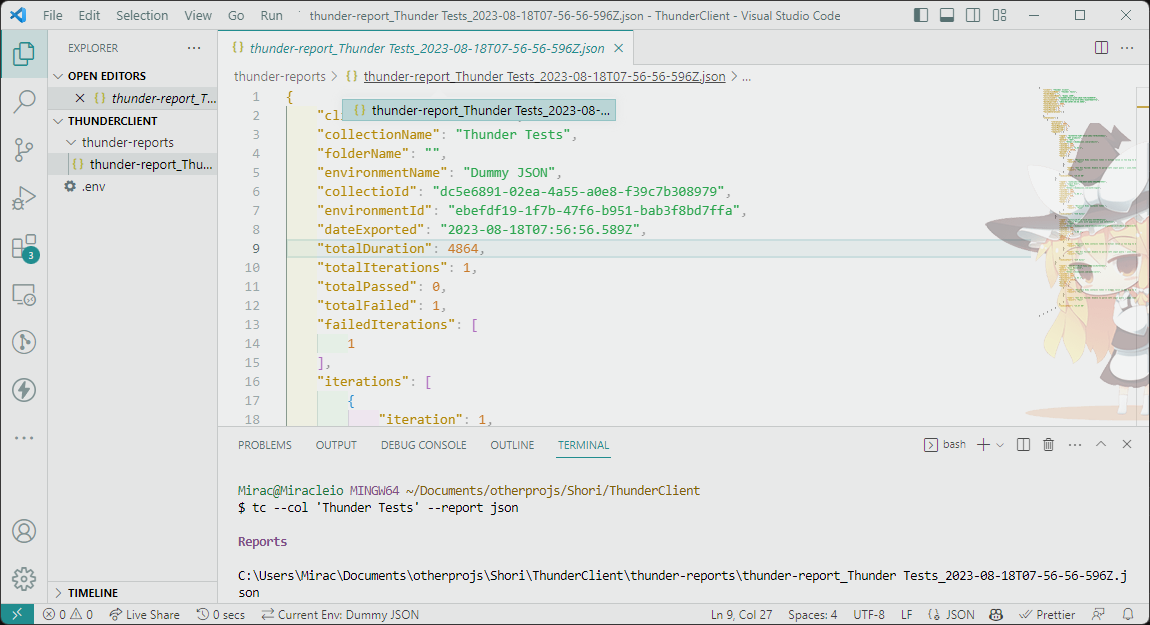Open the Source Control view icon
This screenshot has height=625, width=1150.
pos(24,150)
